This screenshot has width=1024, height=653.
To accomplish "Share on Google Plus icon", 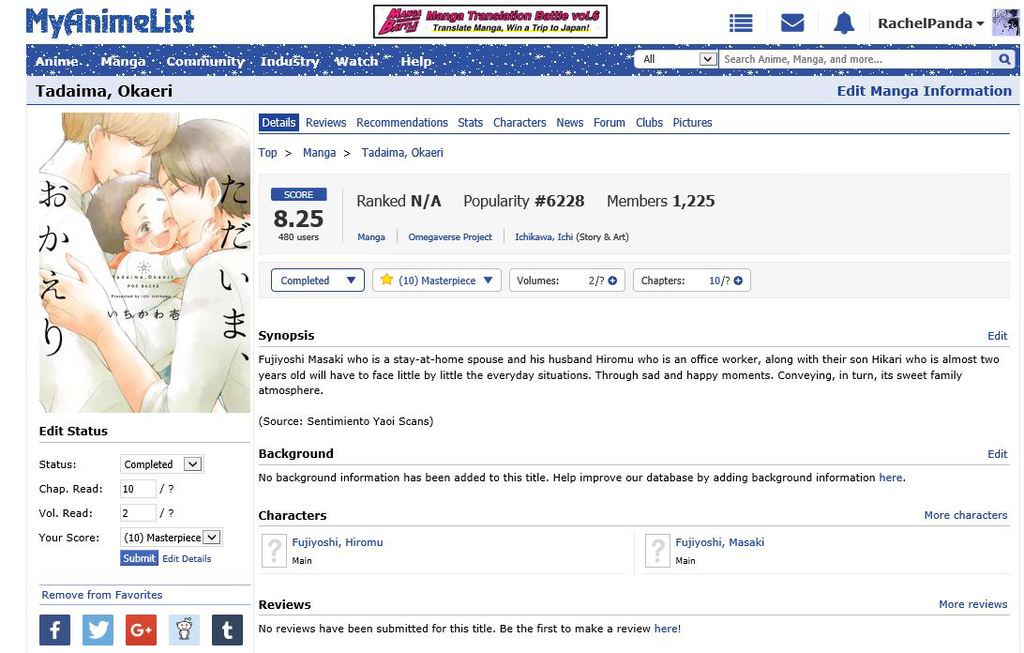I will point(141,630).
